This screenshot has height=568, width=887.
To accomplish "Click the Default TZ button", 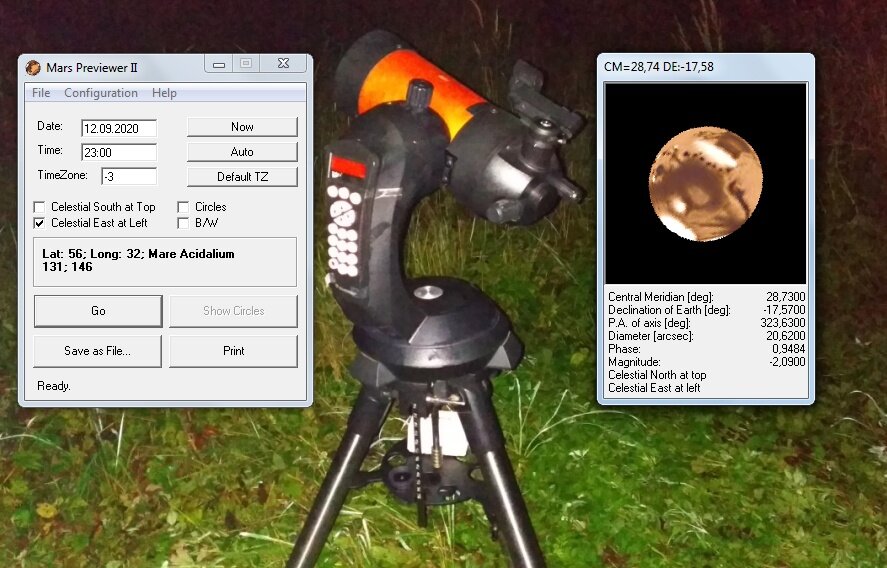I will point(242,177).
